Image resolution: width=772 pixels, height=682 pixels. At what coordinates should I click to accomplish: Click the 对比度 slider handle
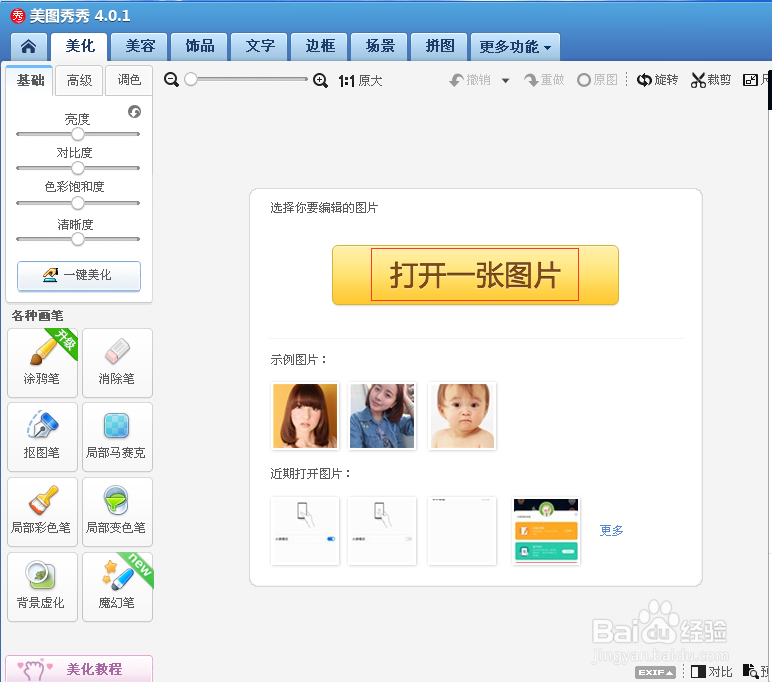point(78,168)
